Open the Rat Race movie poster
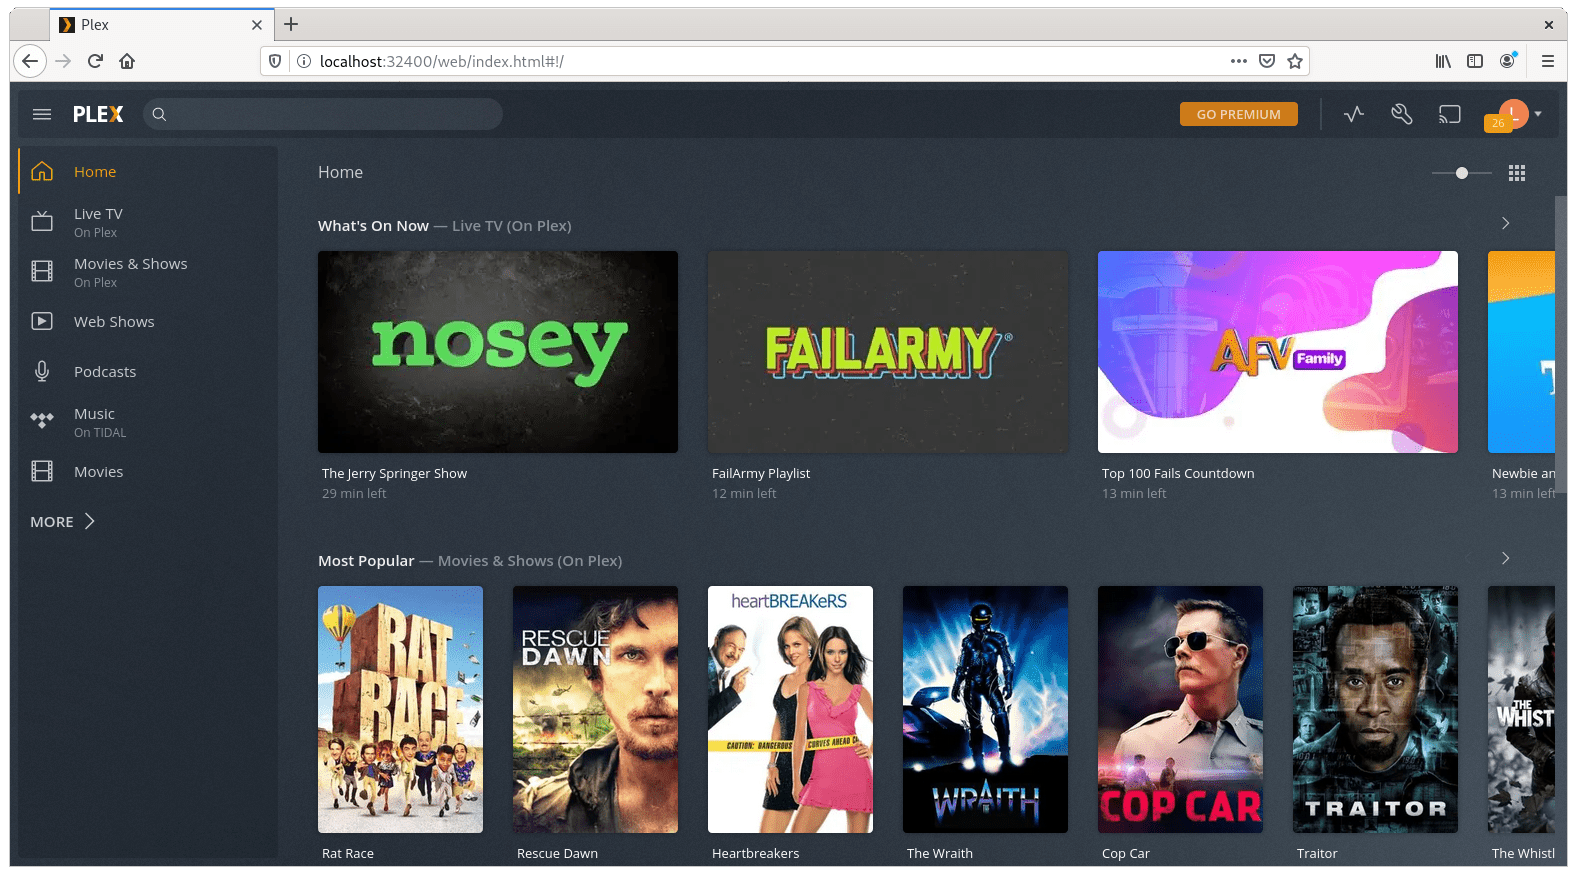The image size is (1577, 876). (400, 709)
